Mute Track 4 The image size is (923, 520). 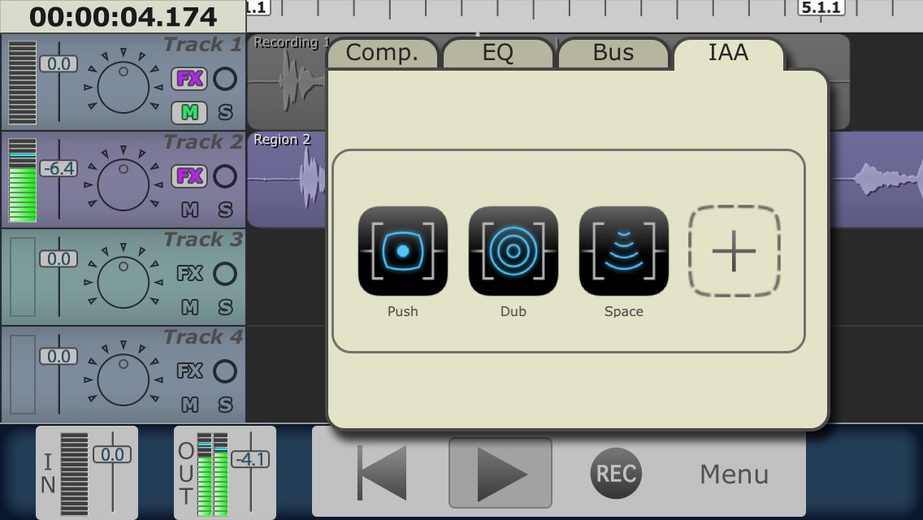point(190,405)
